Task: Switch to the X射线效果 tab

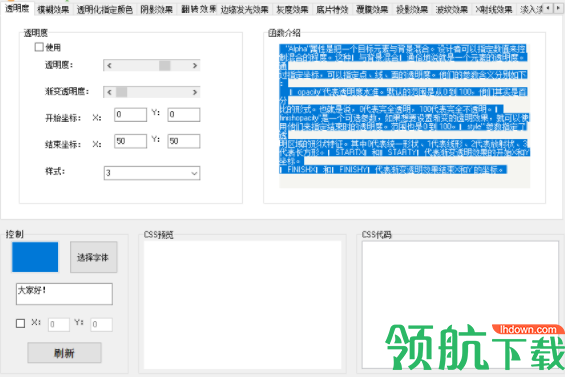Action: click(x=493, y=9)
